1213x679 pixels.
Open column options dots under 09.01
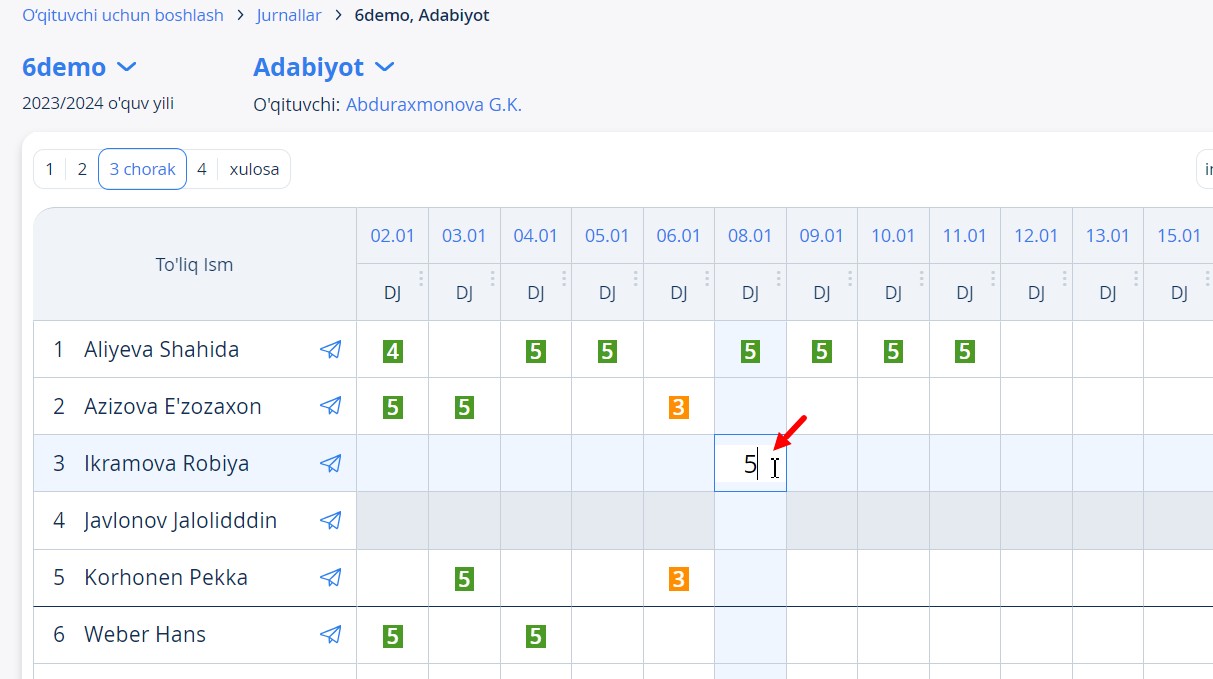[x=851, y=278]
